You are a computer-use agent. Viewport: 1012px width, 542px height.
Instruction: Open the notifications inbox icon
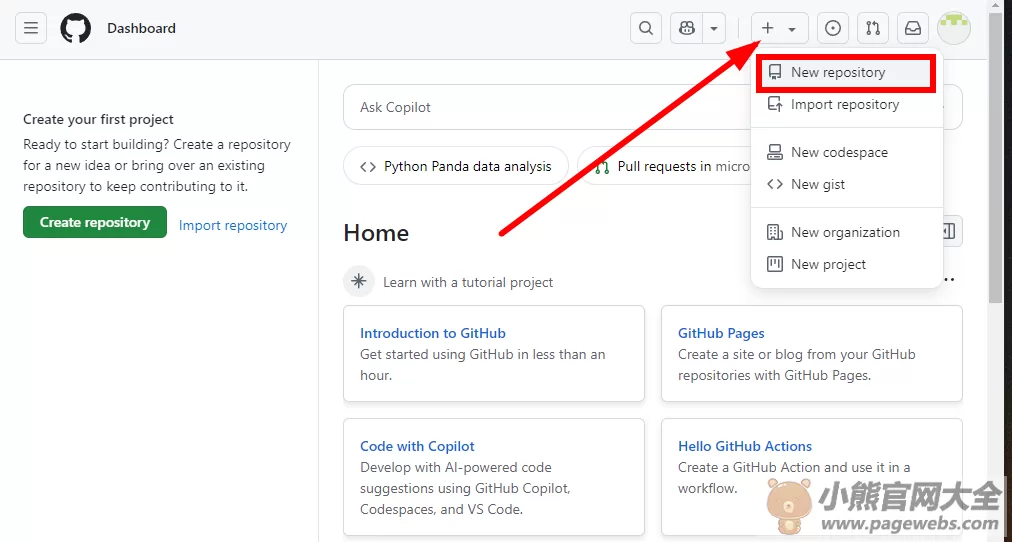[x=913, y=28]
